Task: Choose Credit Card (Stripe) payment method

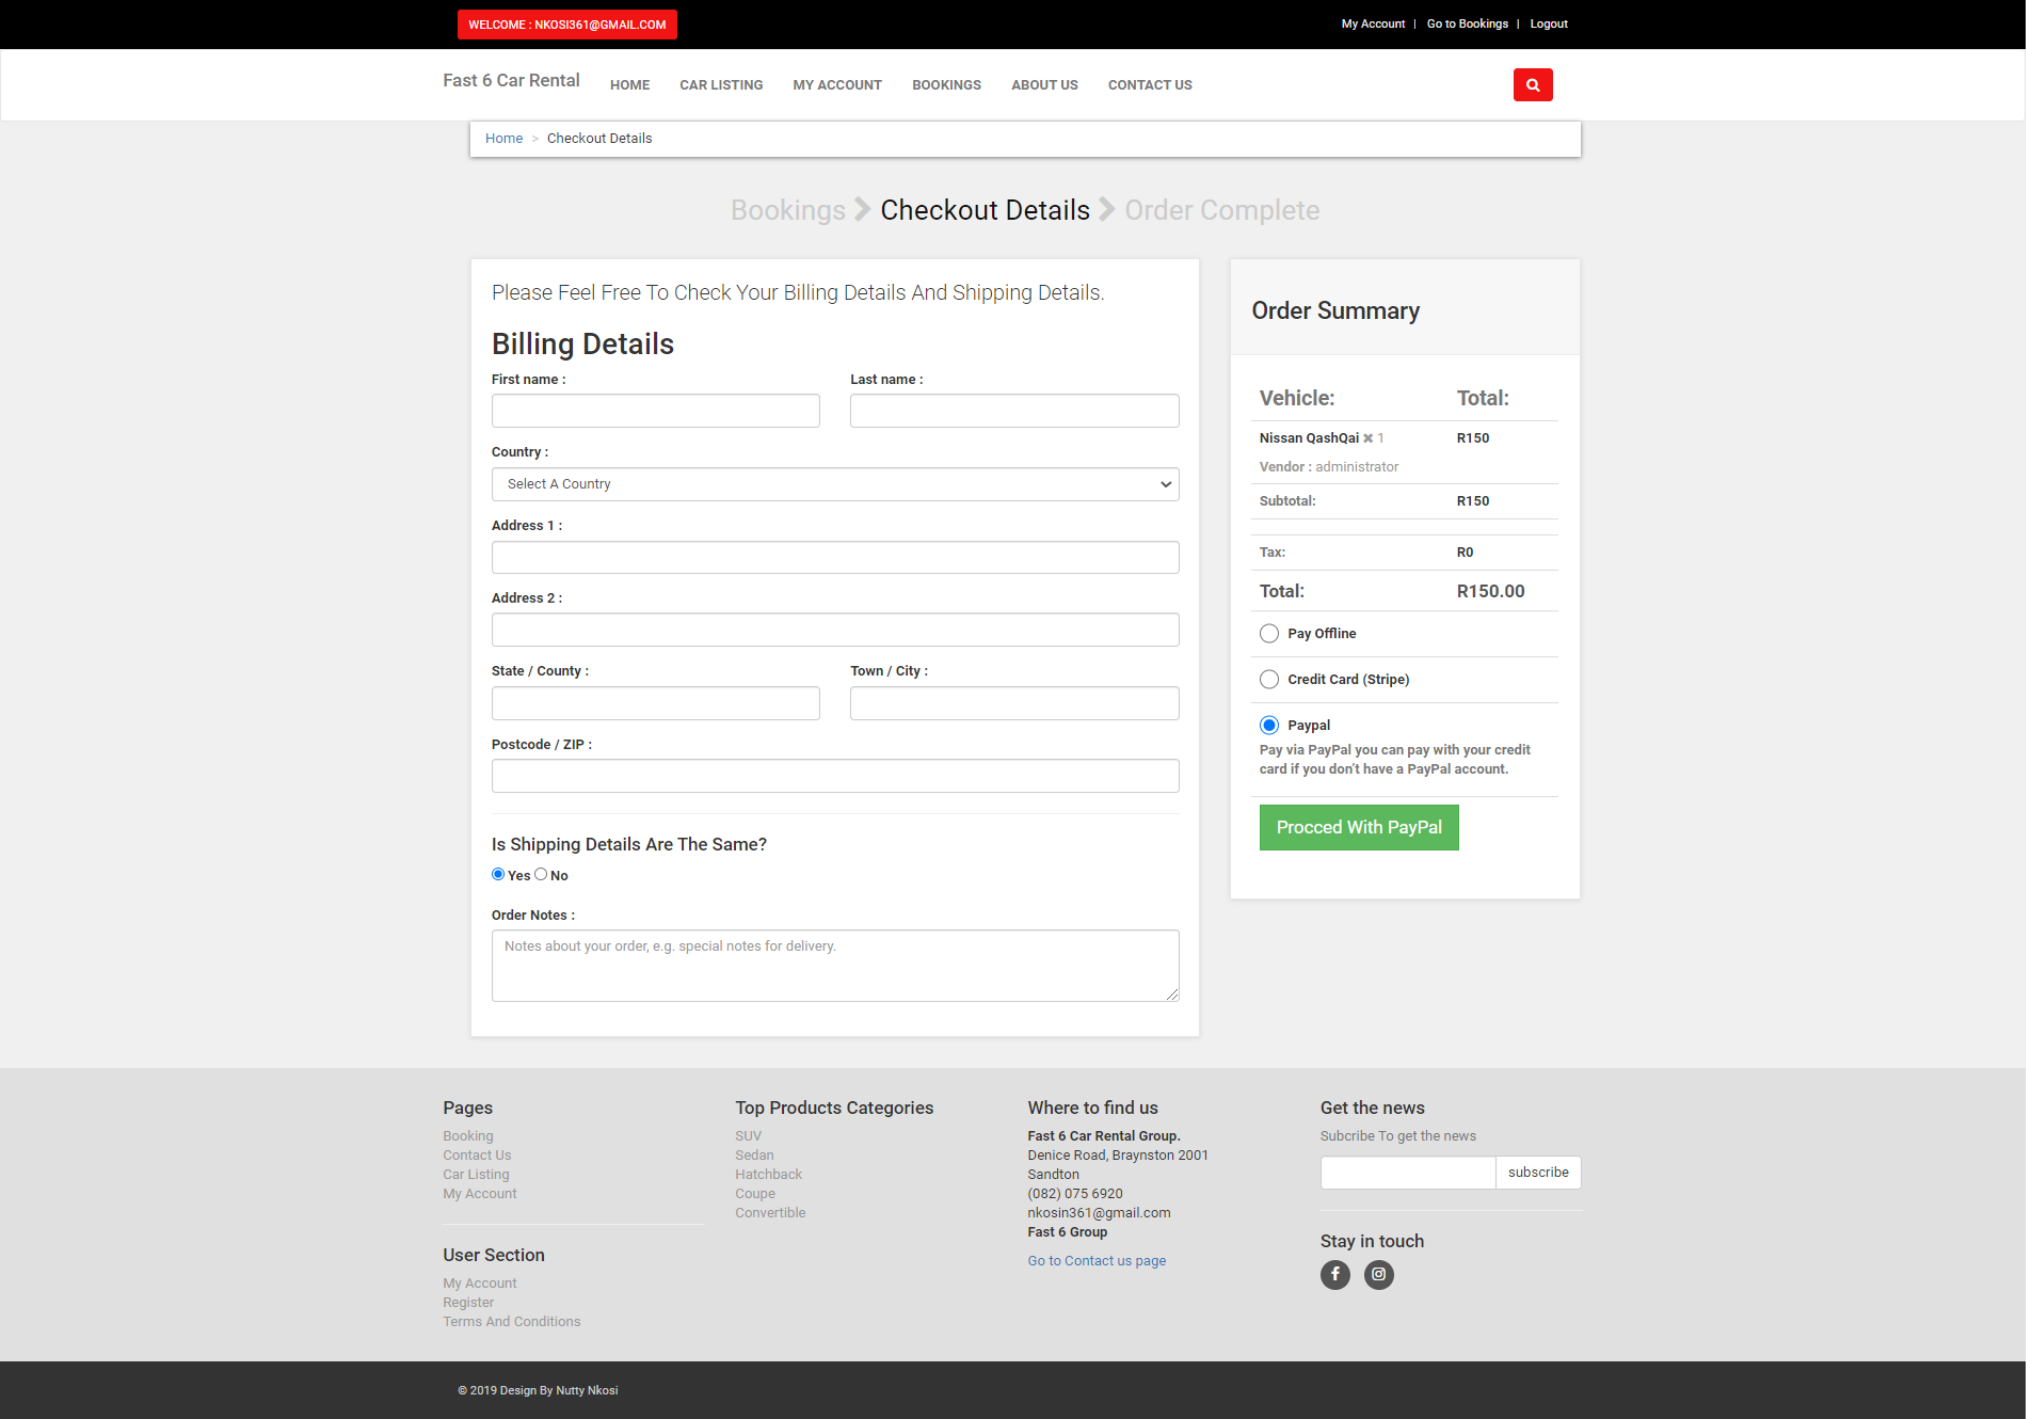Action: [1268, 678]
